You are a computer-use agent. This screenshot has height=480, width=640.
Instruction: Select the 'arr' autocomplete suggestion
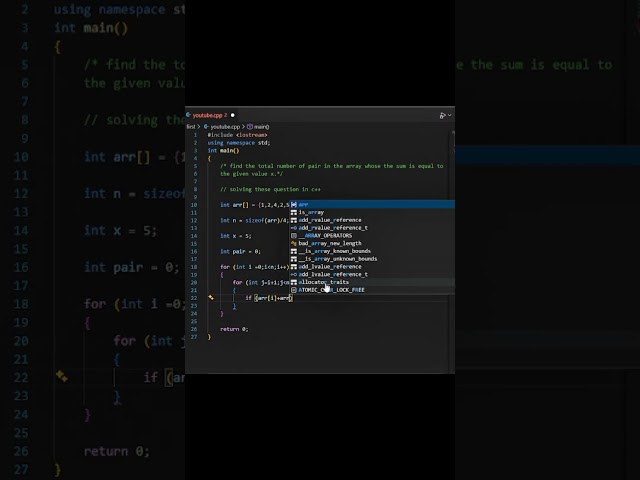click(x=372, y=204)
